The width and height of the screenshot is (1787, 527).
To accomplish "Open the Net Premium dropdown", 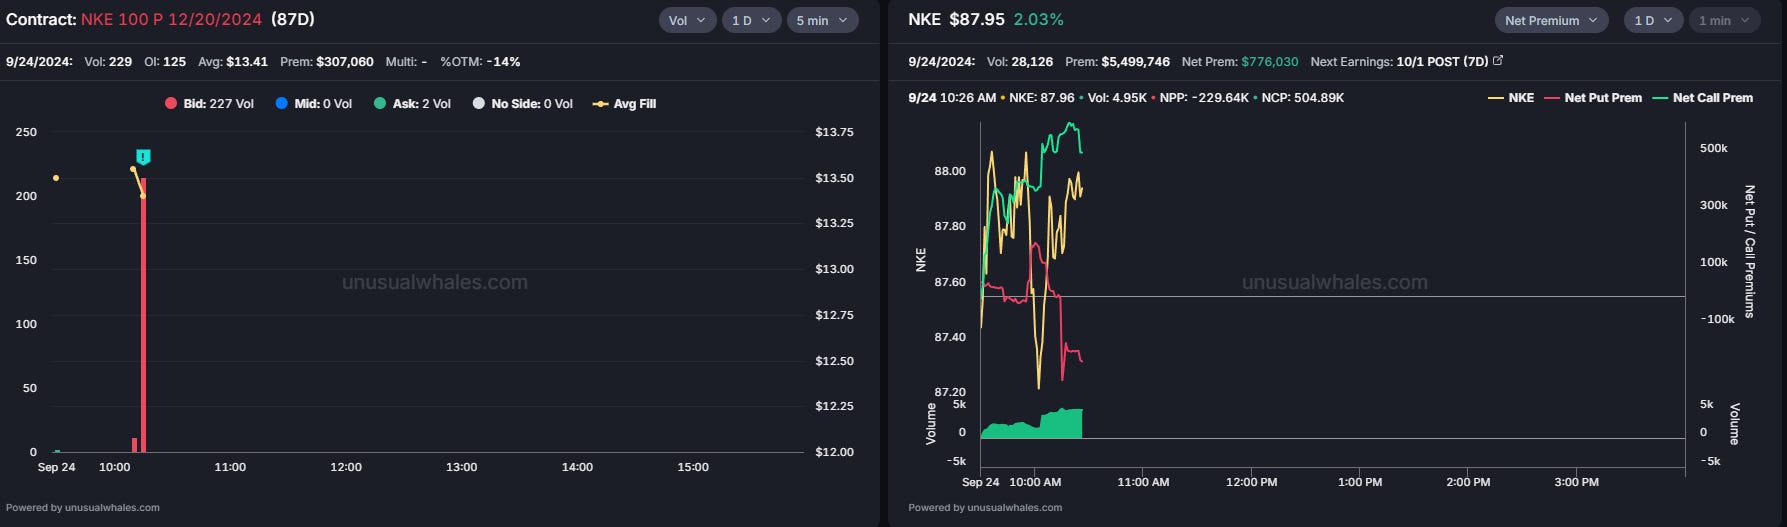I will click(1552, 20).
